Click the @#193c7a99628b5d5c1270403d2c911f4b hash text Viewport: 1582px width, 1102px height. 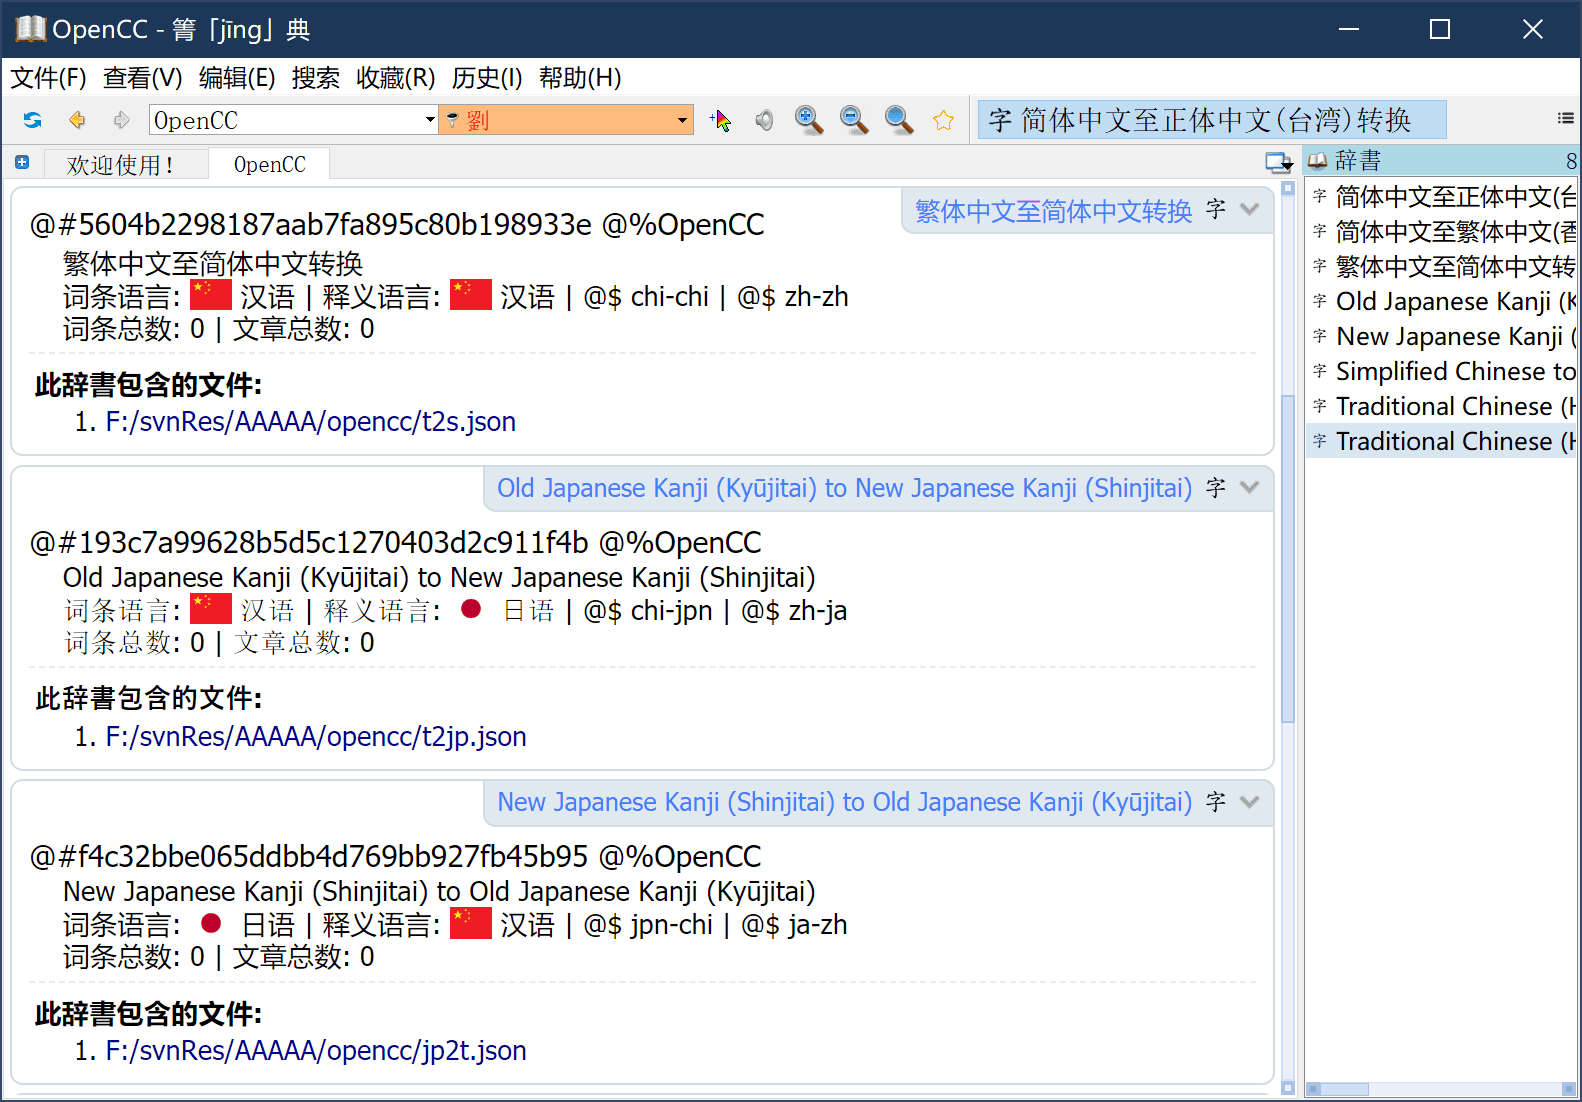310,543
